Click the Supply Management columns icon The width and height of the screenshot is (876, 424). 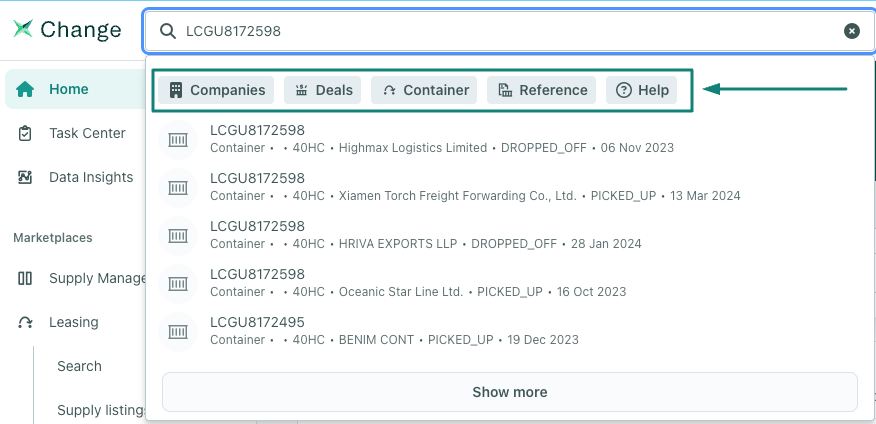coord(26,278)
